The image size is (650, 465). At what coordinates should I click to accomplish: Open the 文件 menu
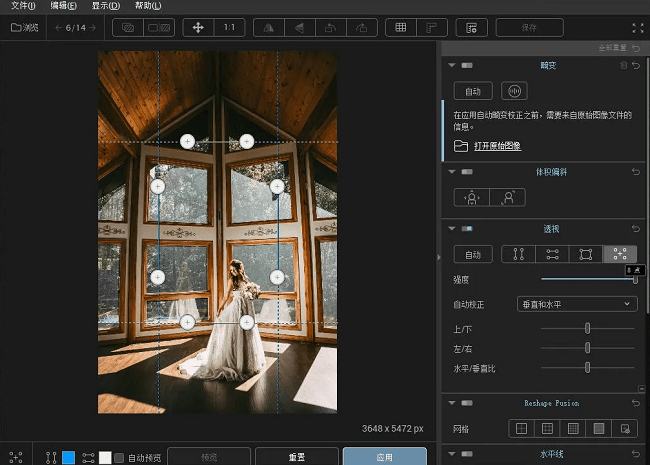(x=22, y=6)
